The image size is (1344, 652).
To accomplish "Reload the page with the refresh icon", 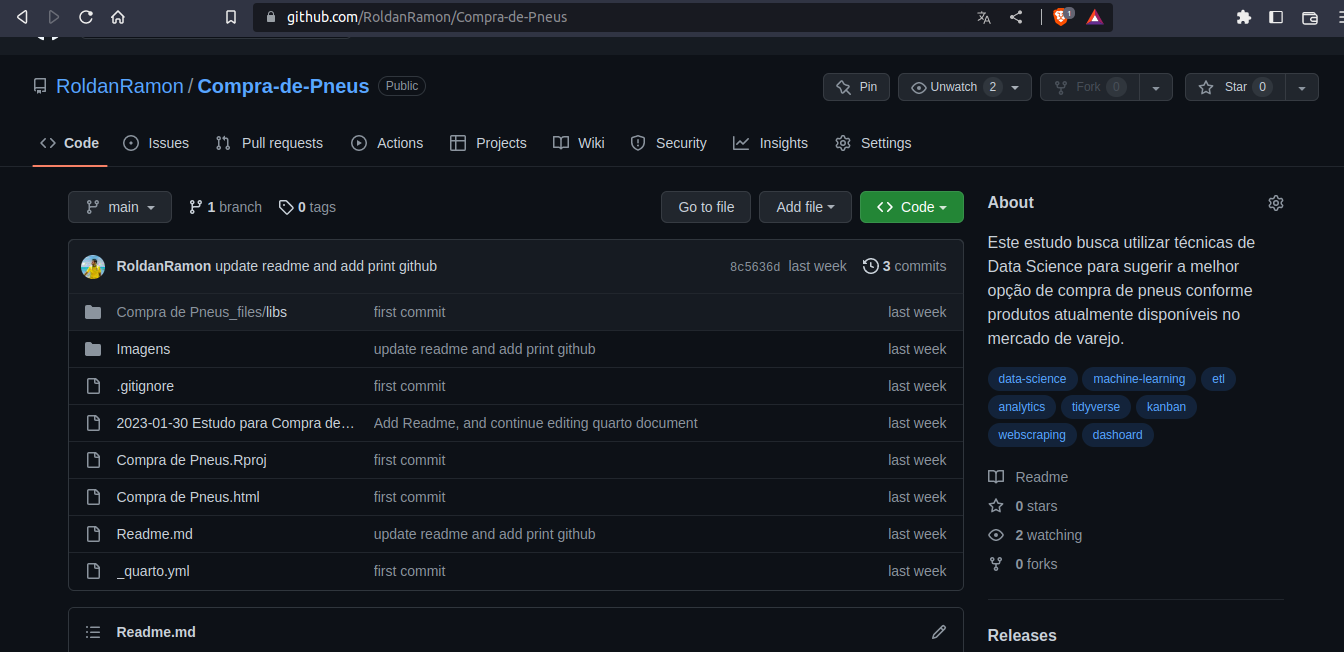I will [x=86, y=17].
